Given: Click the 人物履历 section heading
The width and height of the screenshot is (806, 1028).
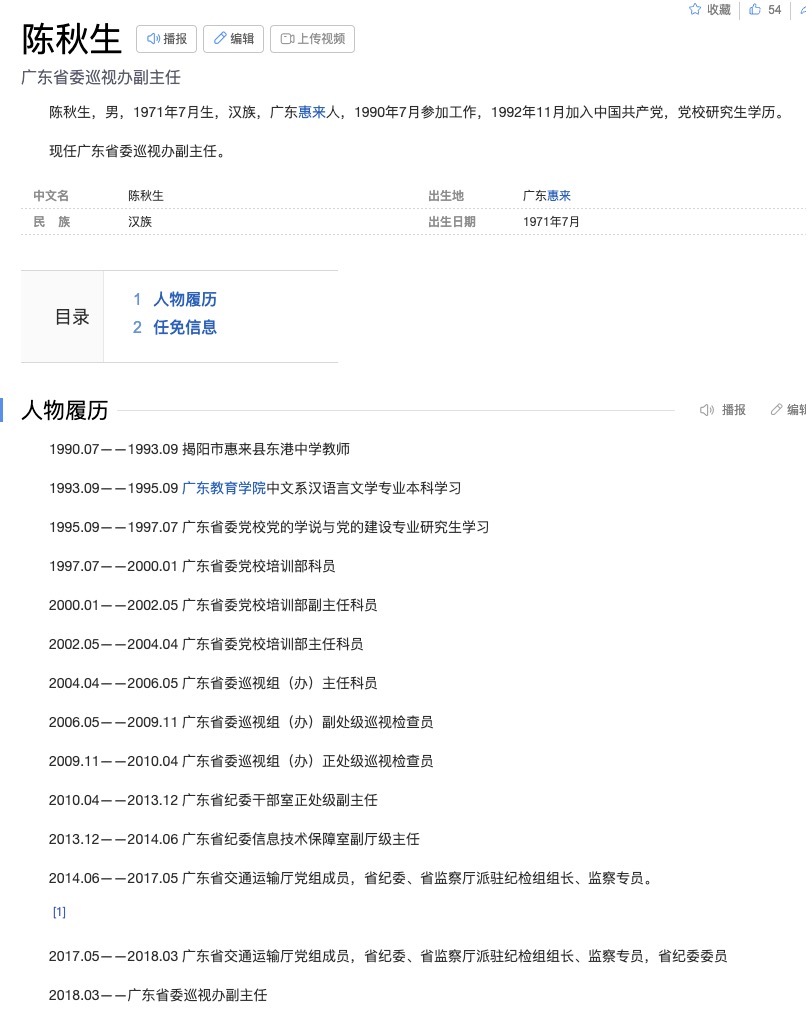Looking at the screenshot, I should click(x=65, y=410).
